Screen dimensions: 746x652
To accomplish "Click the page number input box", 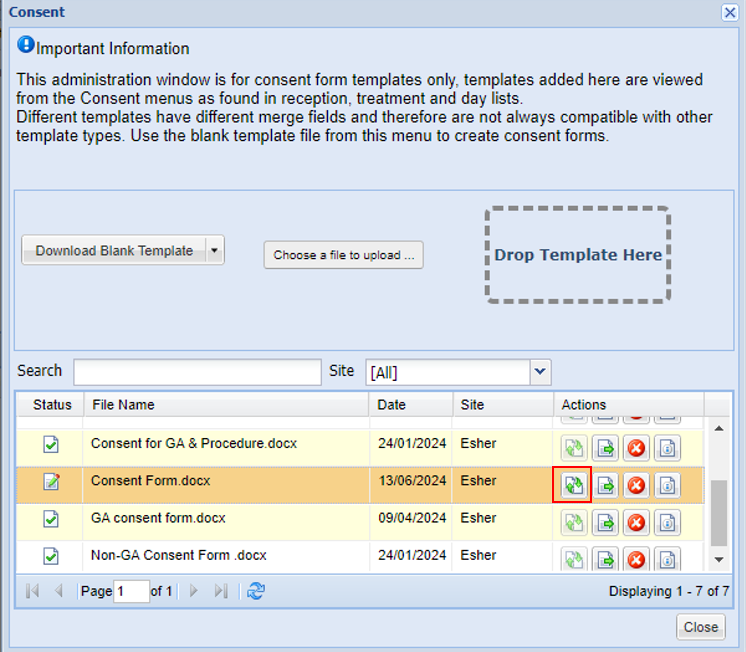I will [x=131, y=591].
